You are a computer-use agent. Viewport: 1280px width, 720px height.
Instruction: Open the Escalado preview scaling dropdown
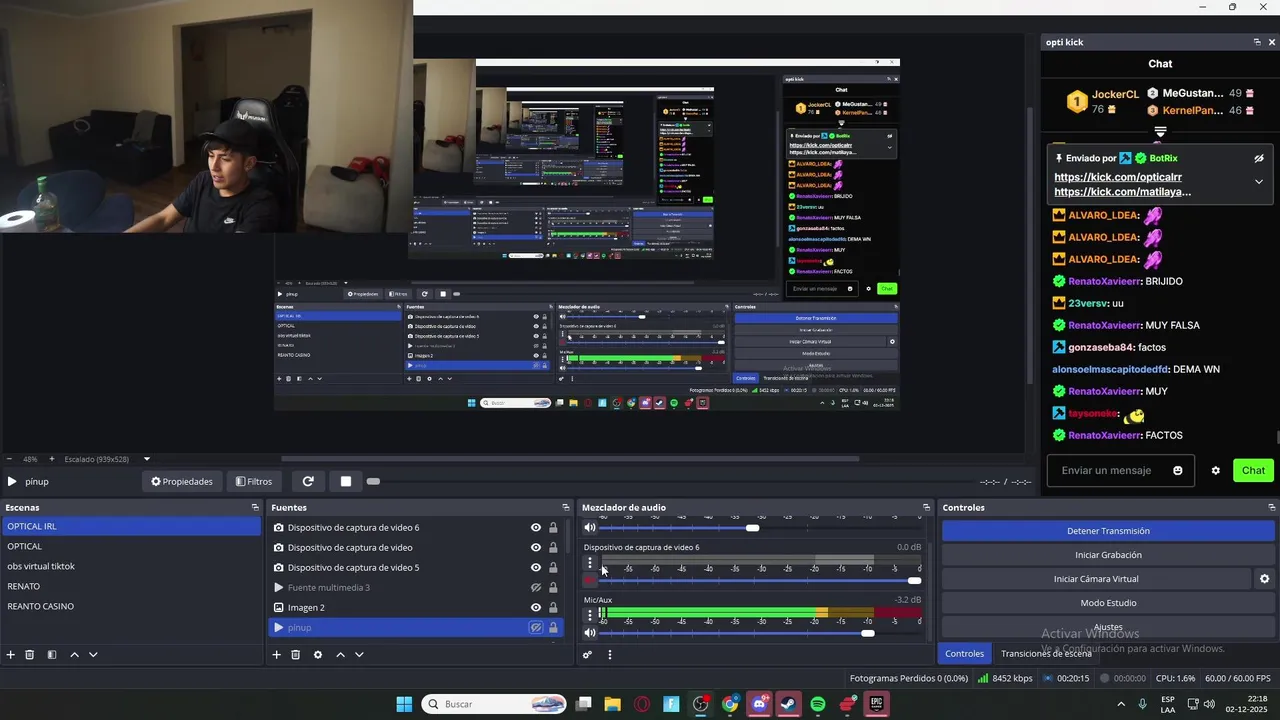click(x=146, y=459)
